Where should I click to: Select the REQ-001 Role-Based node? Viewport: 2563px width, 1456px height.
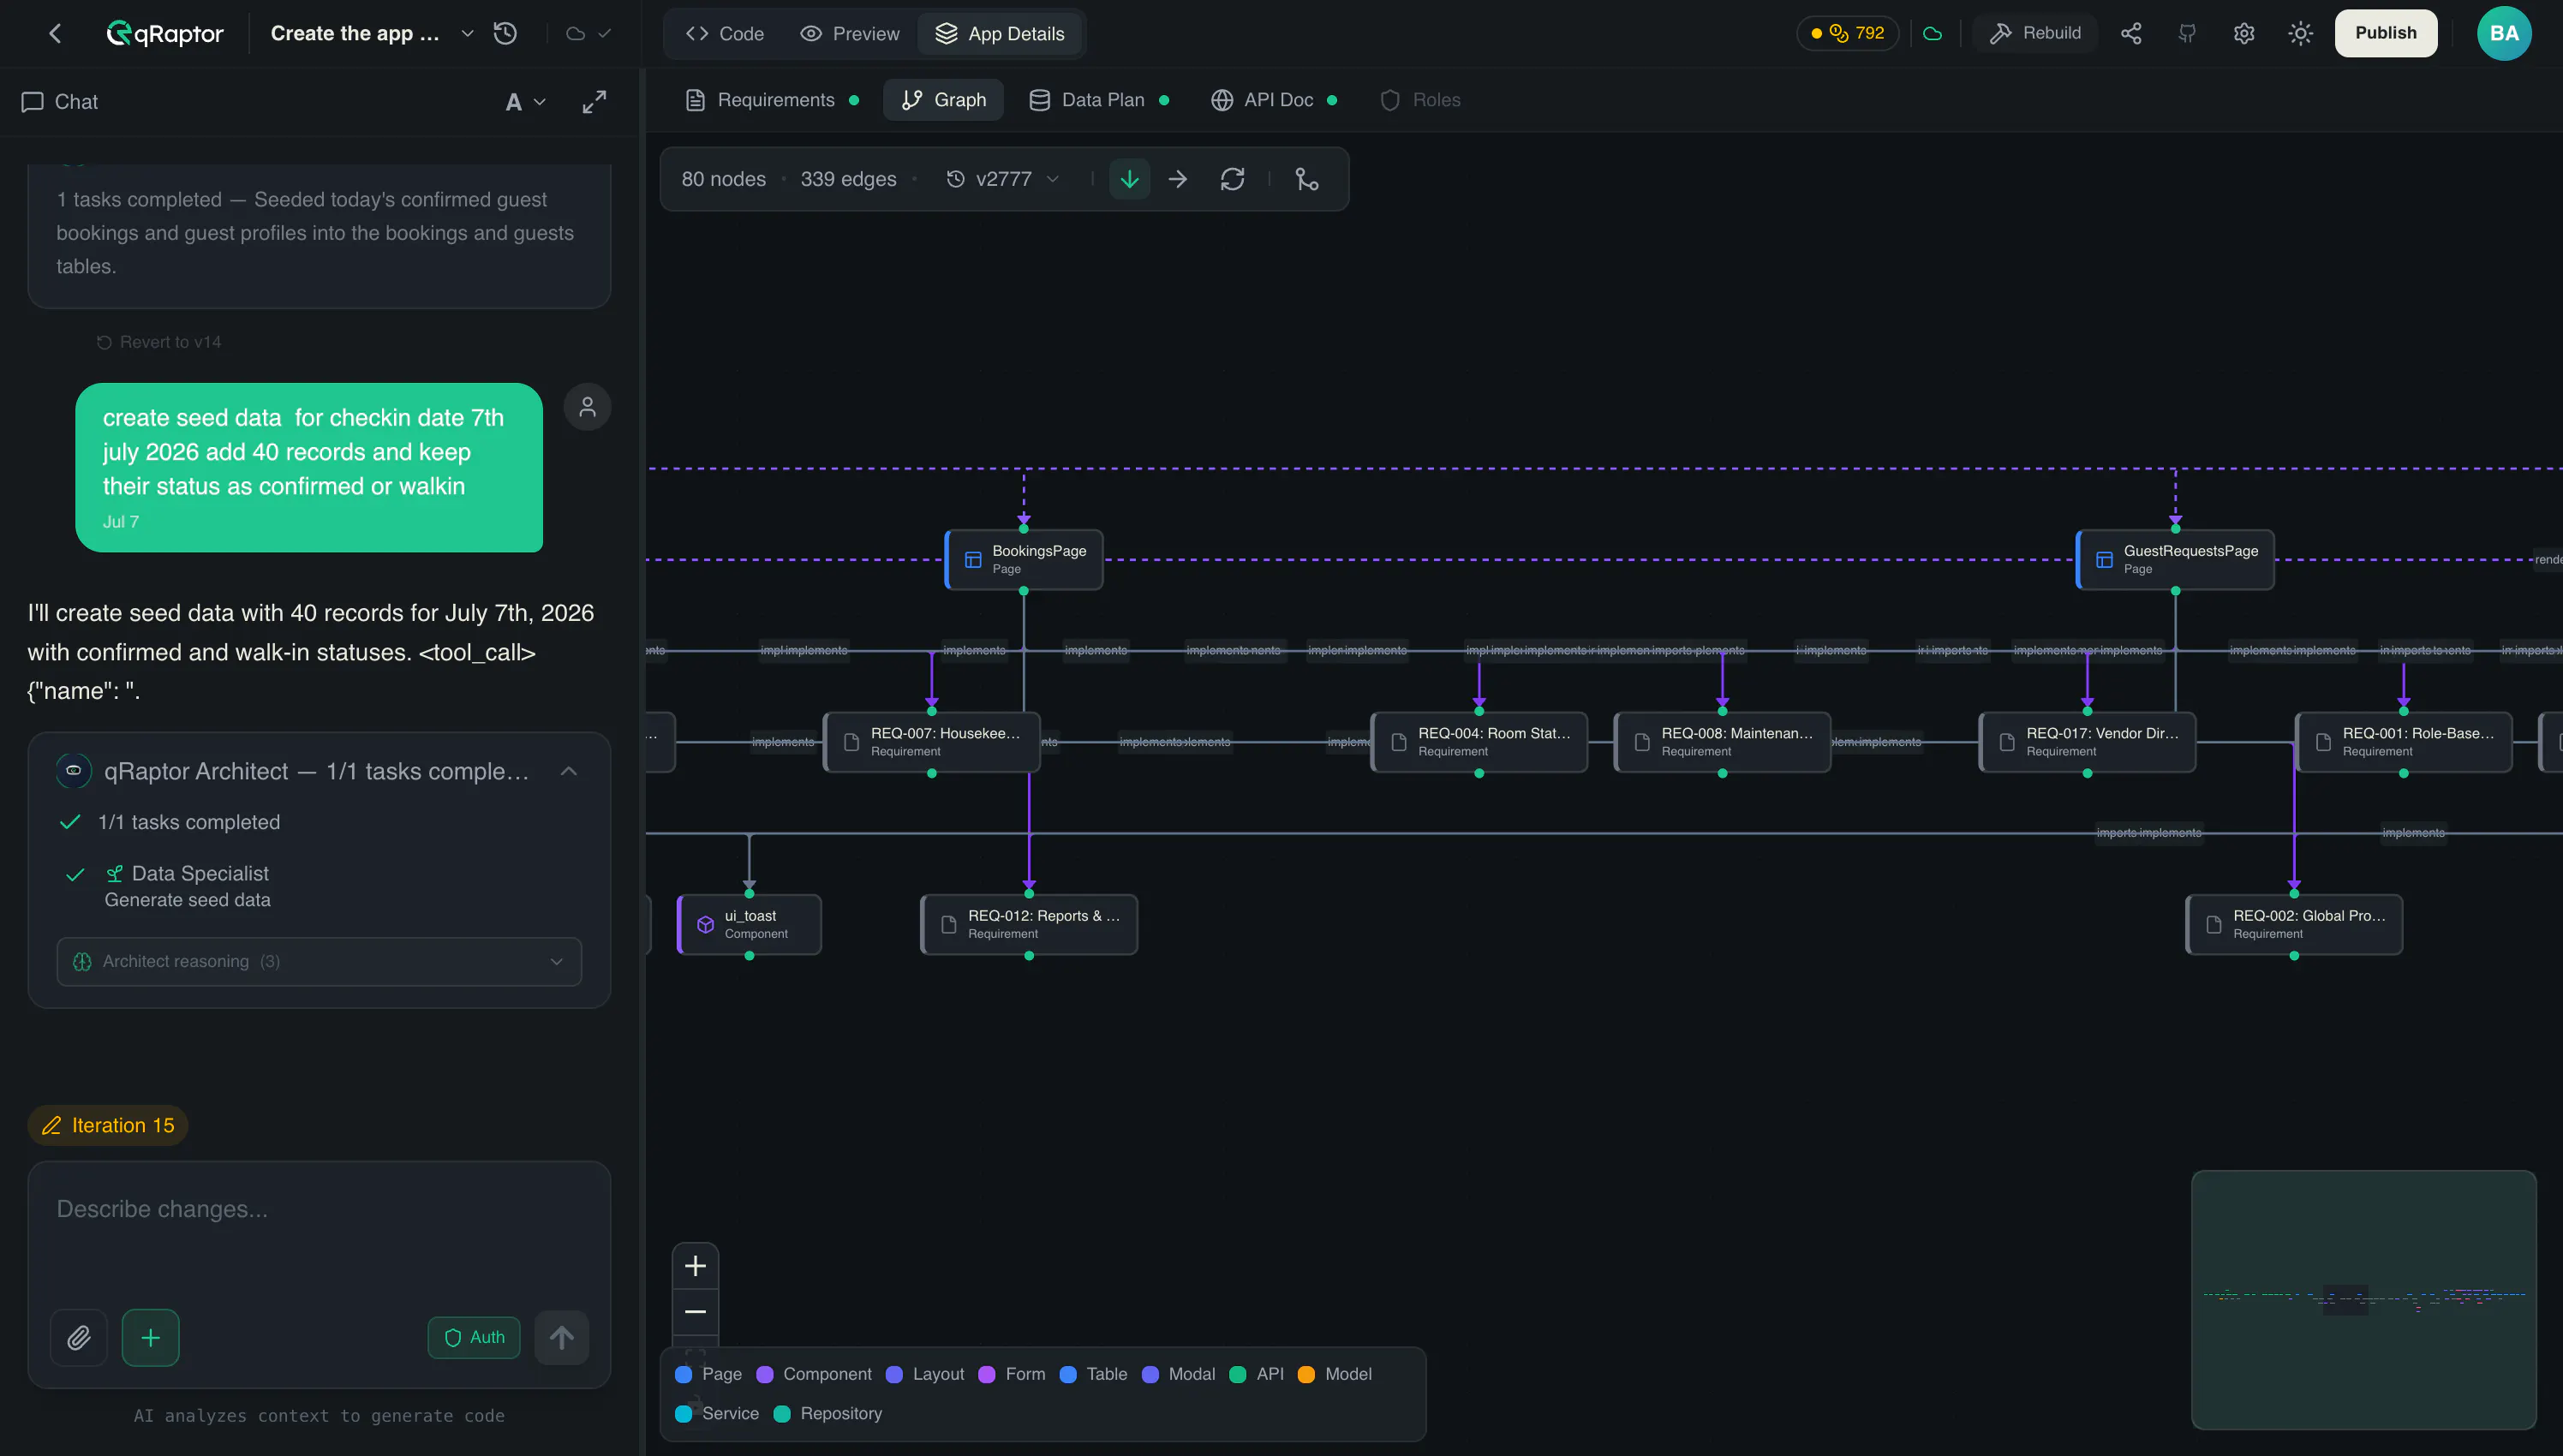click(x=2404, y=742)
